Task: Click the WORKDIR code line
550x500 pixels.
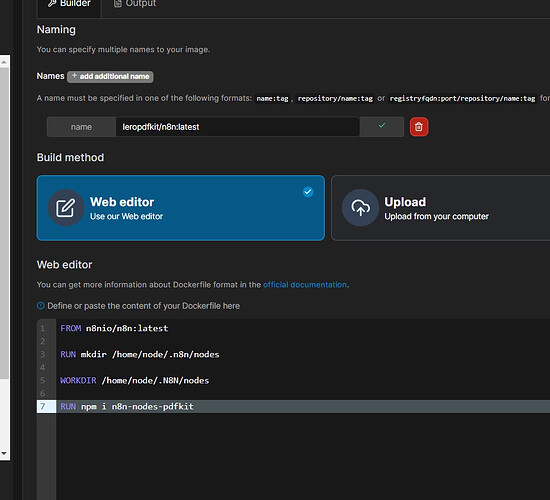Action: point(134,380)
